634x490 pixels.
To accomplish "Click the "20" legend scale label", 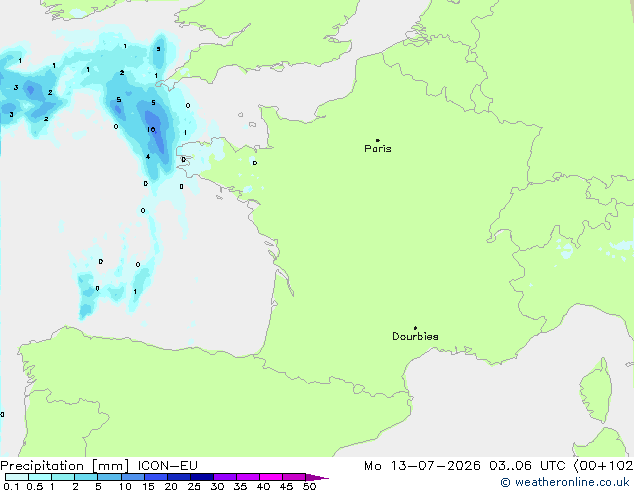I will tap(171, 486).
